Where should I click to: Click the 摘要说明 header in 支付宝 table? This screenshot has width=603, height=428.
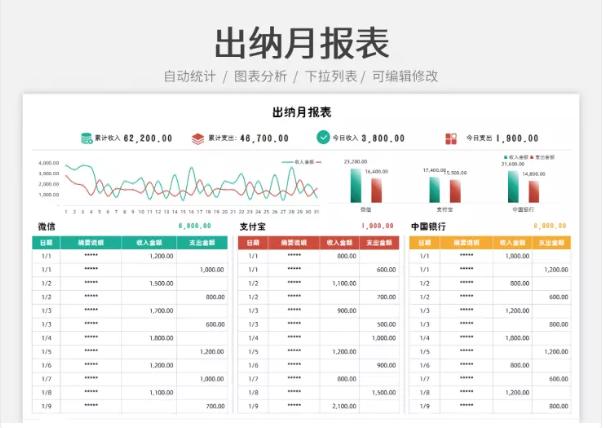294,243
